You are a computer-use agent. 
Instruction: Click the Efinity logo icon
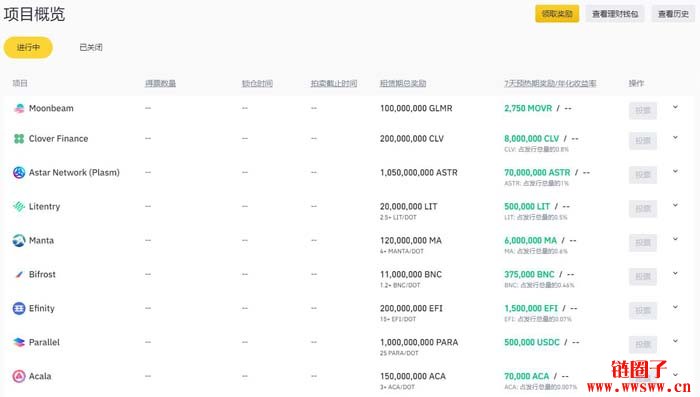(19, 309)
